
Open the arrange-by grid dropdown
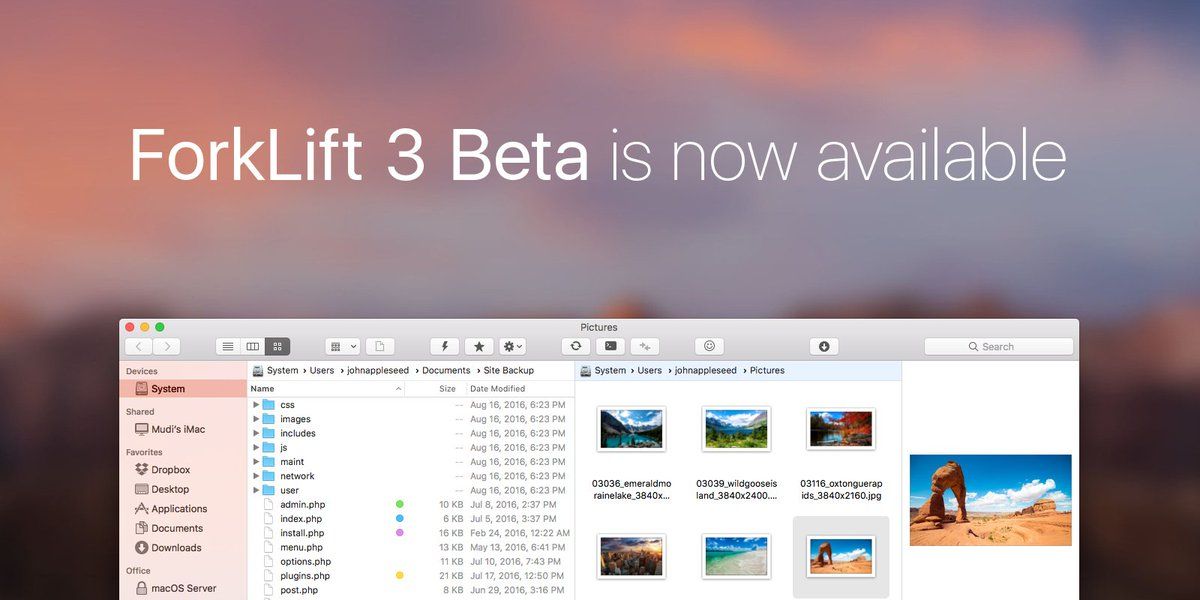pyautogui.click(x=343, y=346)
